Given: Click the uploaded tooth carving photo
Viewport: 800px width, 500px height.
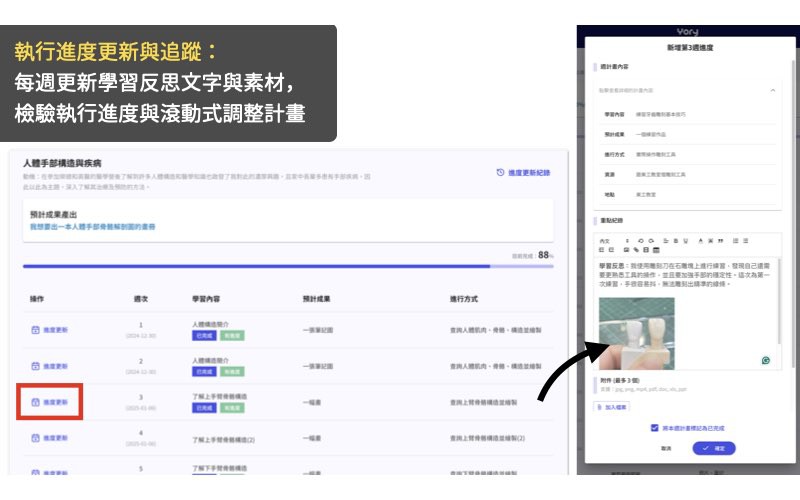Looking at the screenshot, I should coord(636,331).
